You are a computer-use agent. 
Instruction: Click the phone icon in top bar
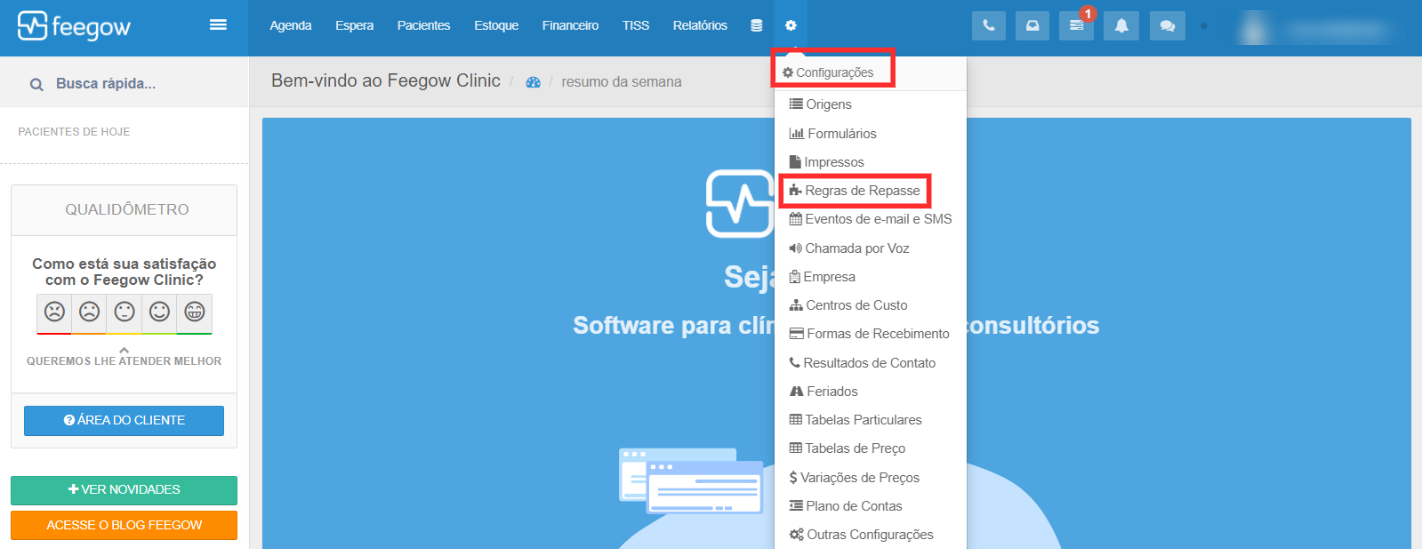click(x=989, y=26)
